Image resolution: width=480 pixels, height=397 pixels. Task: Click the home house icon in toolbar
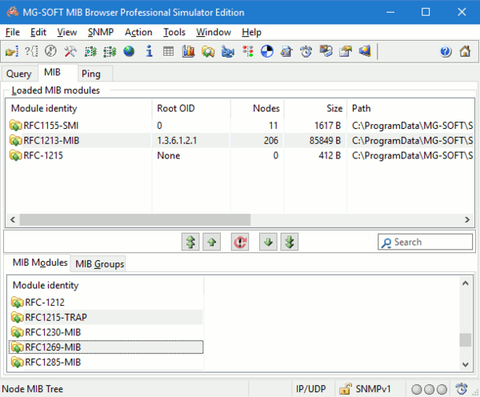(465, 52)
